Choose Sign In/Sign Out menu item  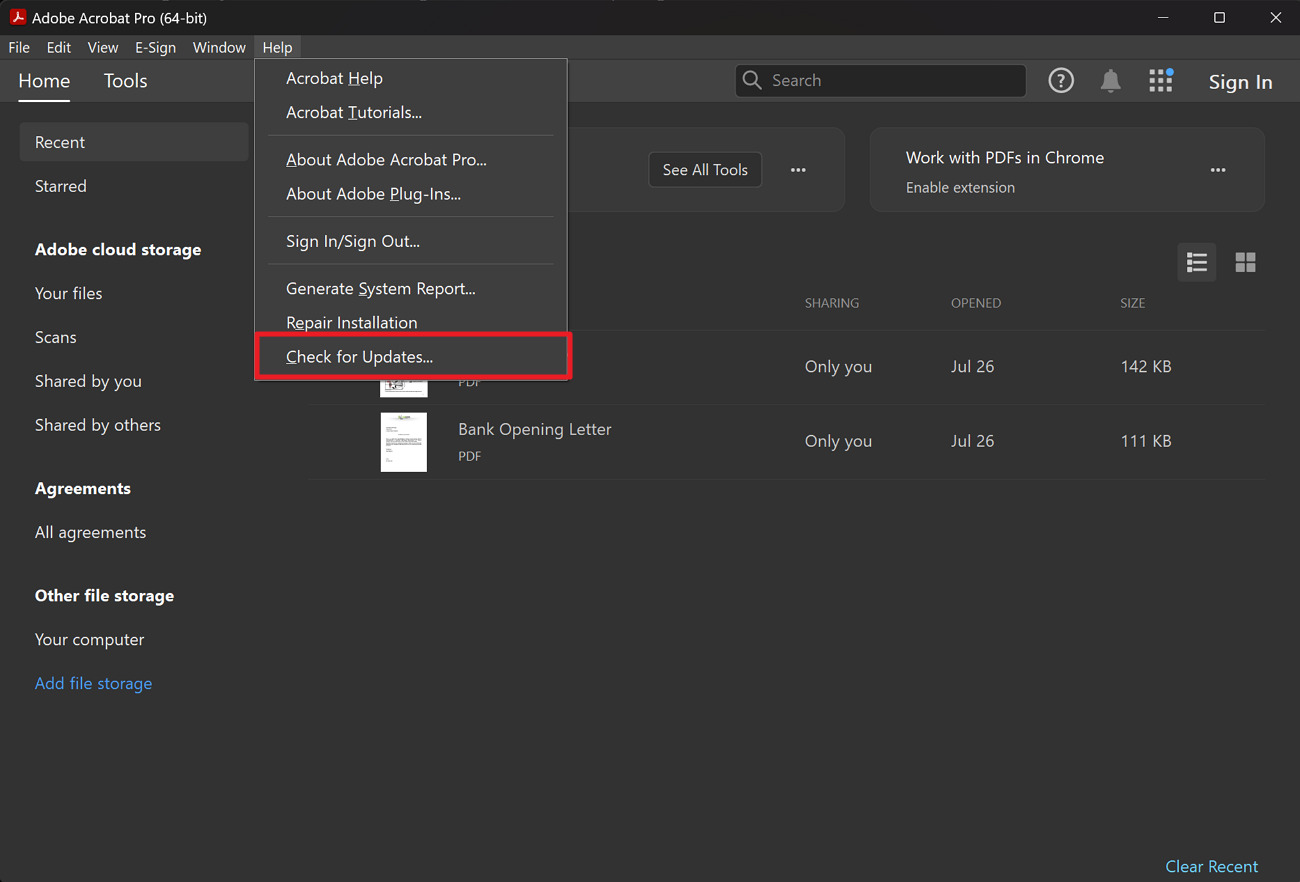411,241
